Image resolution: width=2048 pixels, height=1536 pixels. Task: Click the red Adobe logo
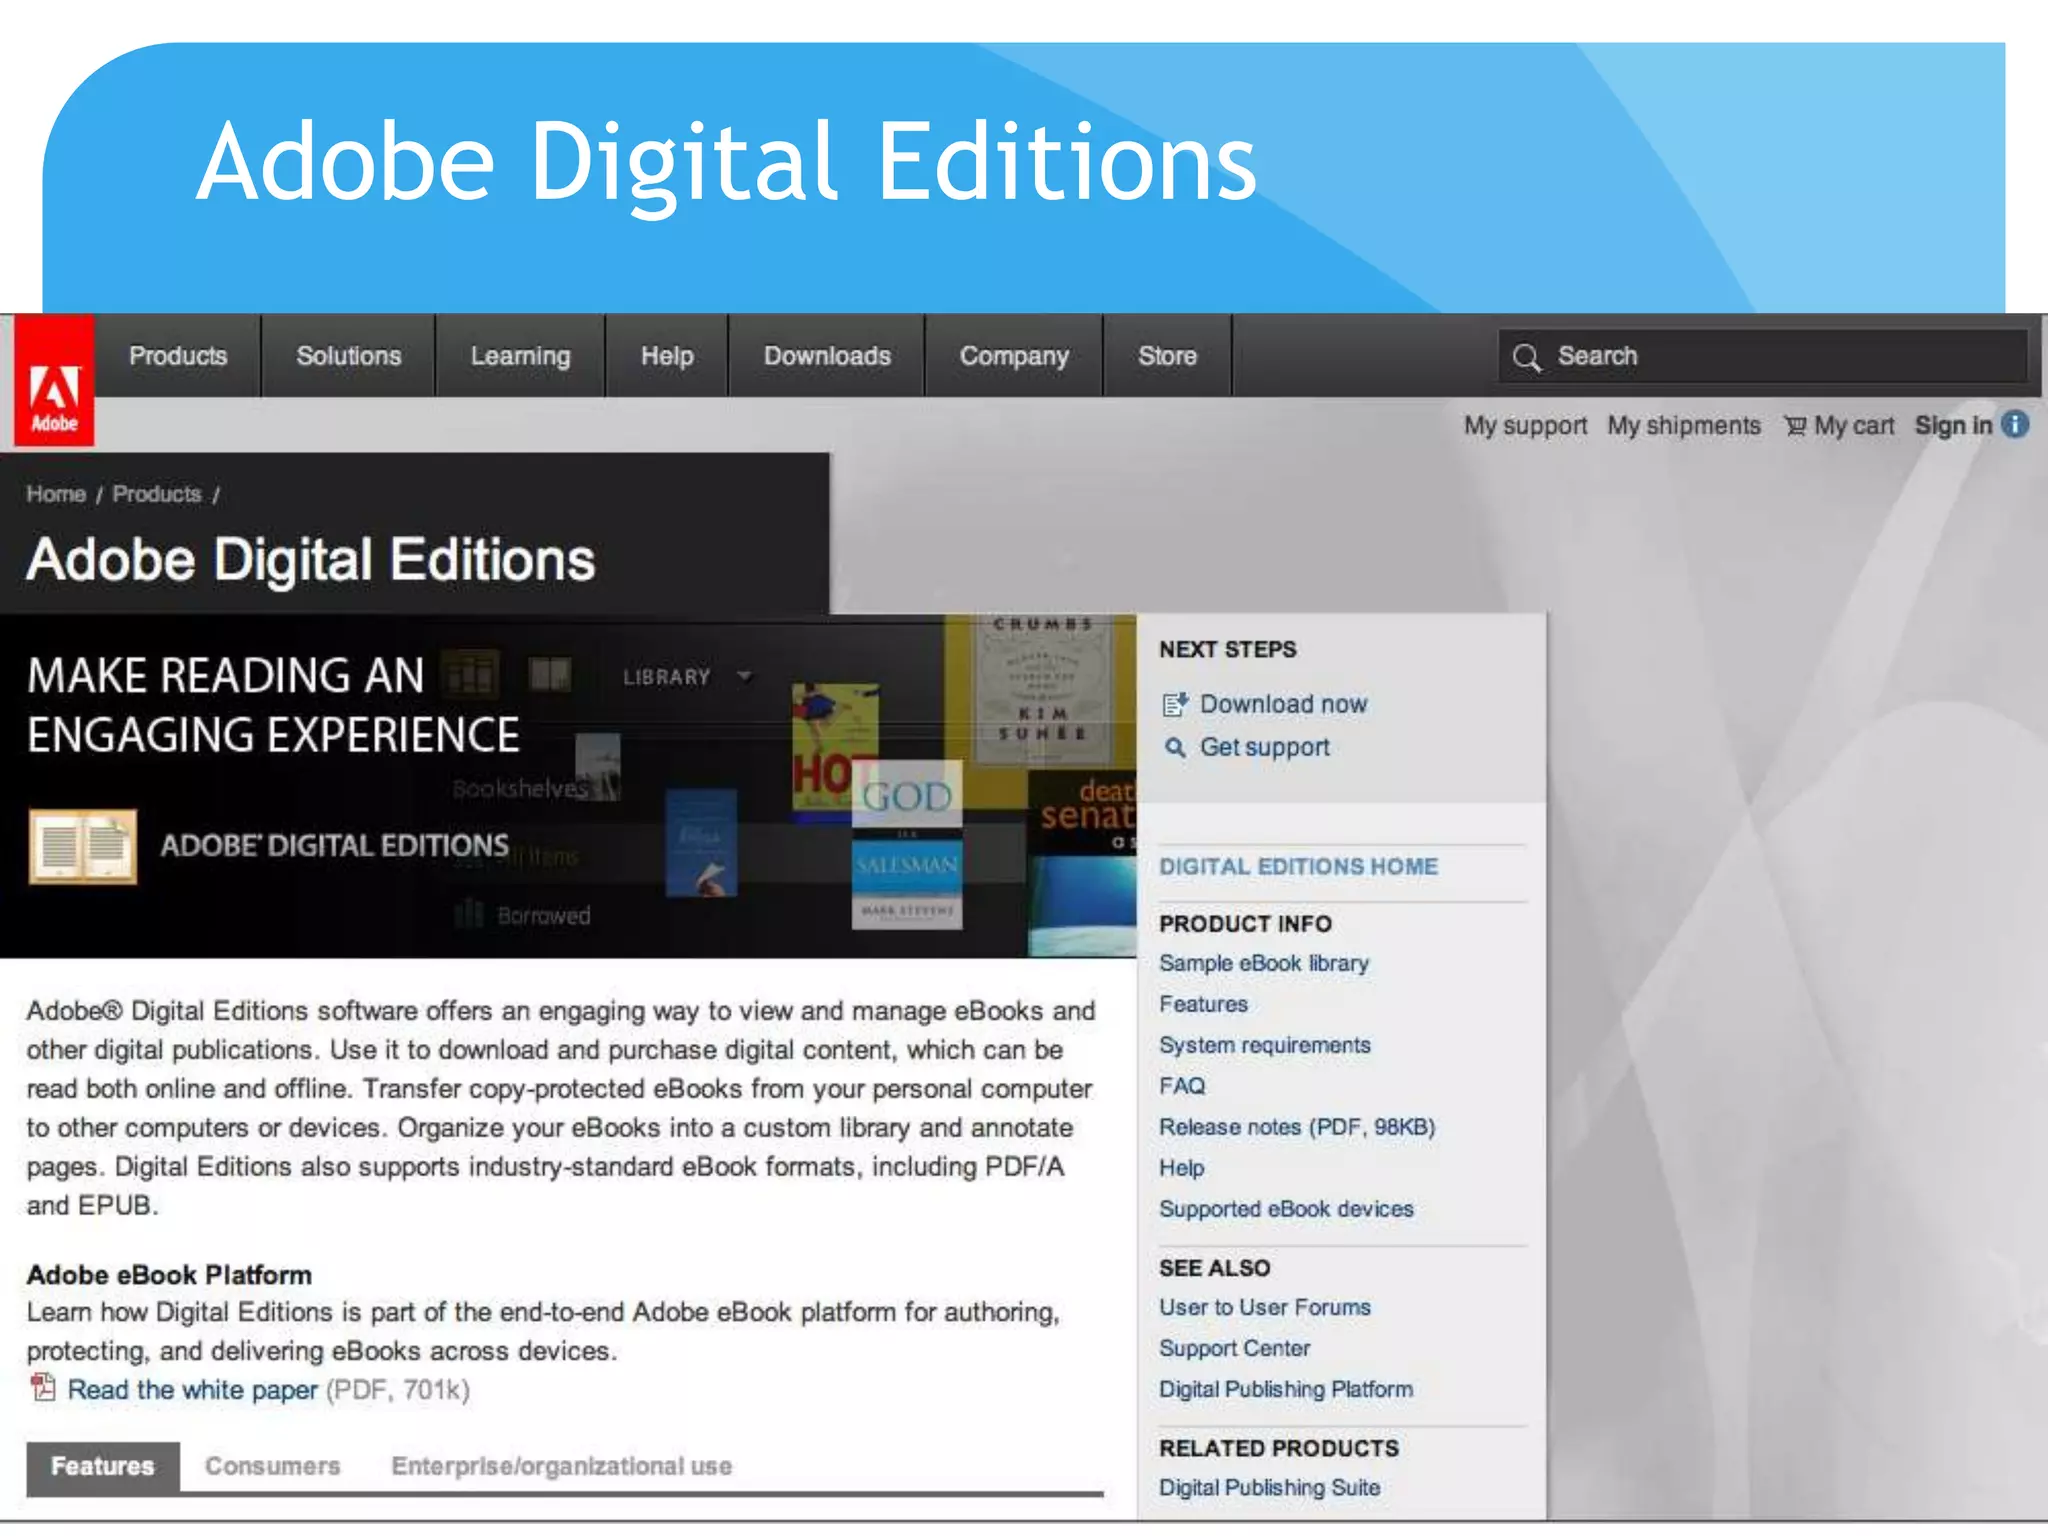click(x=54, y=380)
